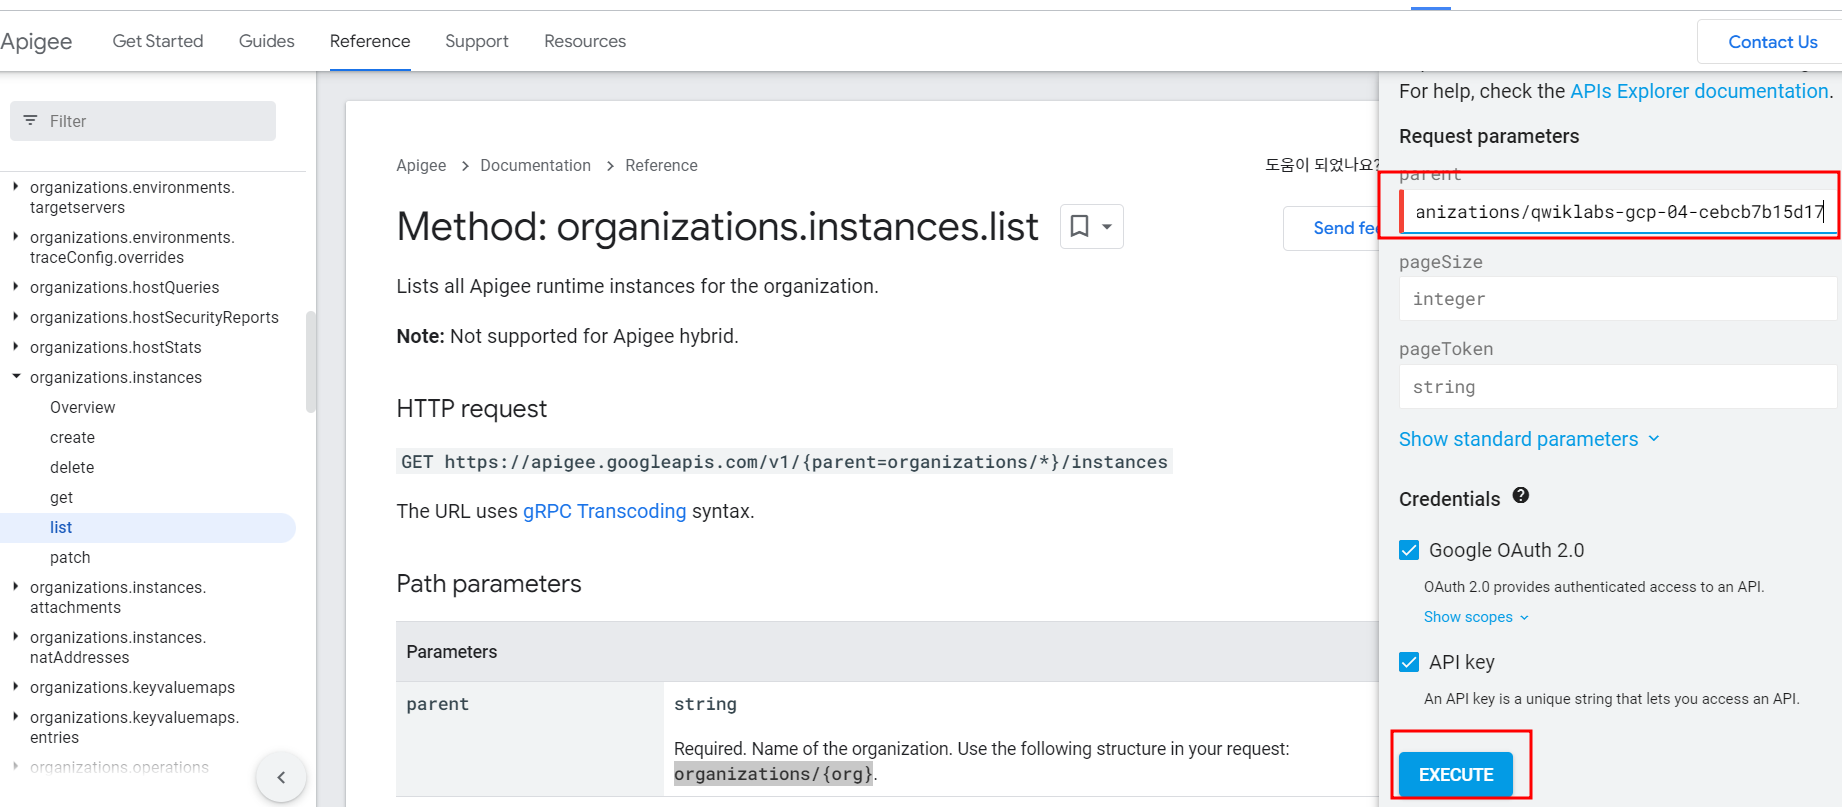Expand organizations.environments.traceConfig.overrides node
The image size is (1842, 807).
click(x=15, y=236)
